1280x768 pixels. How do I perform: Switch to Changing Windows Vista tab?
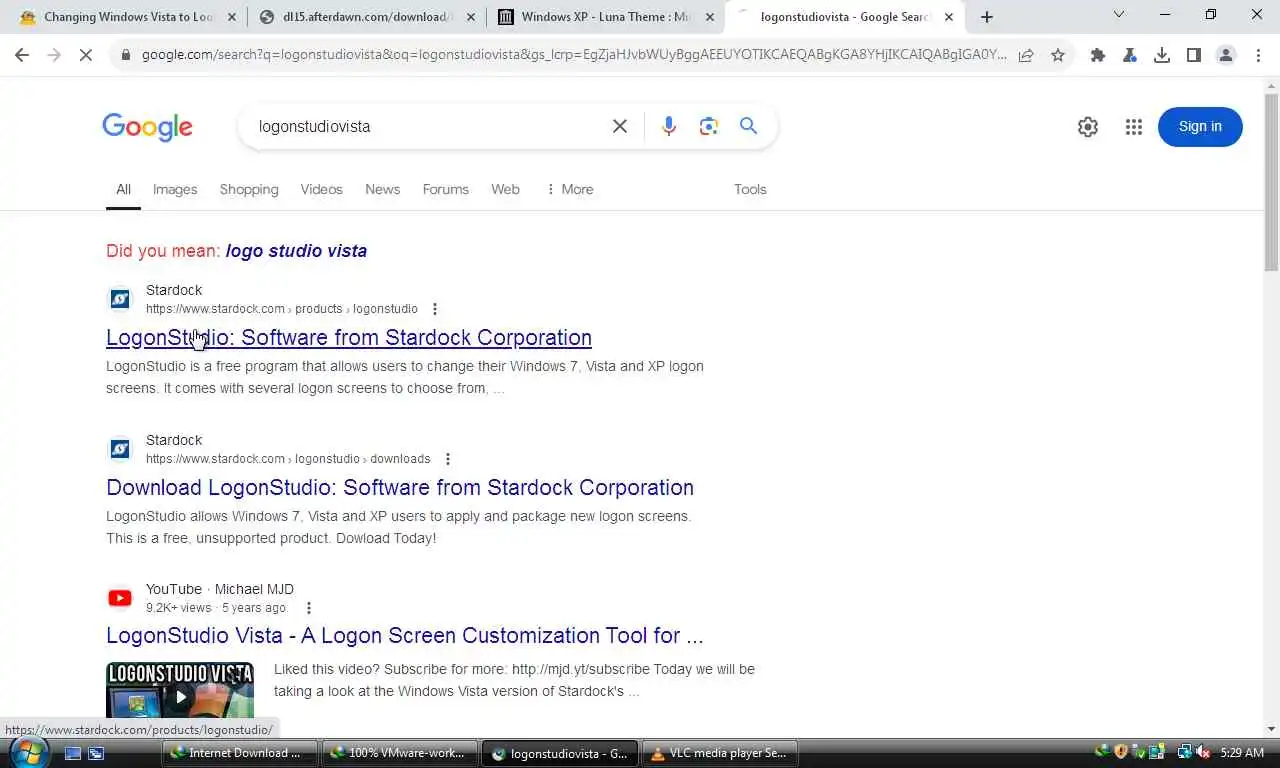127,17
